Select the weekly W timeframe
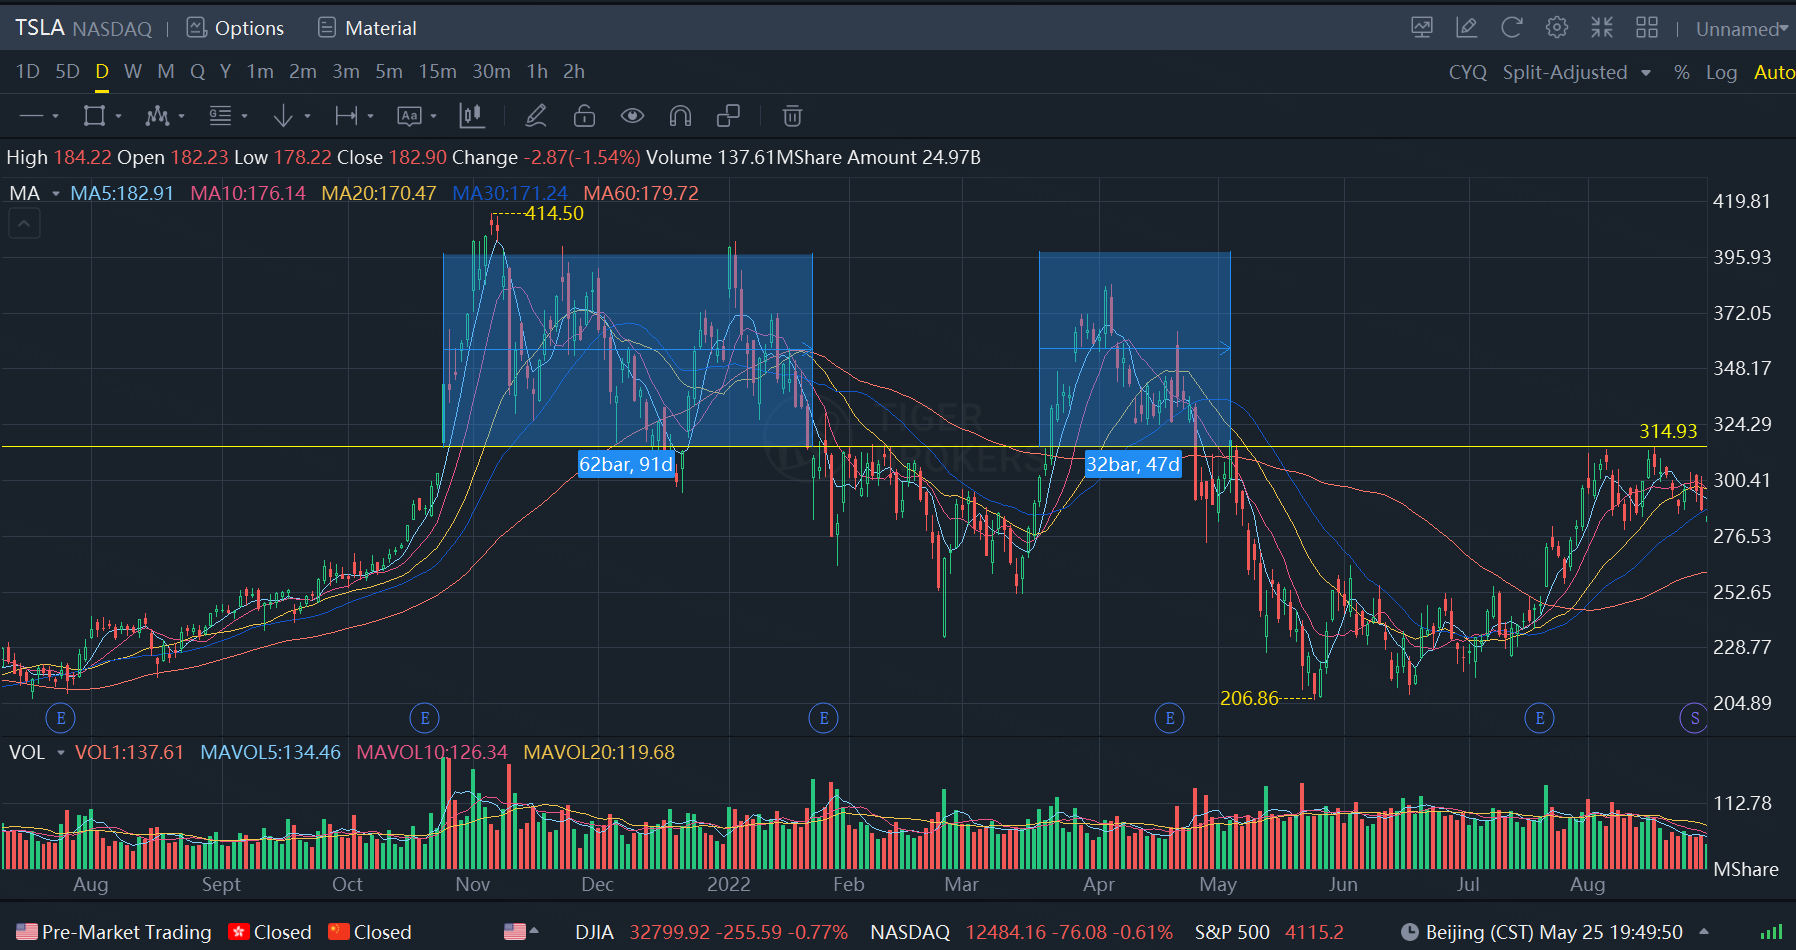The height and width of the screenshot is (950, 1796). point(133,72)
